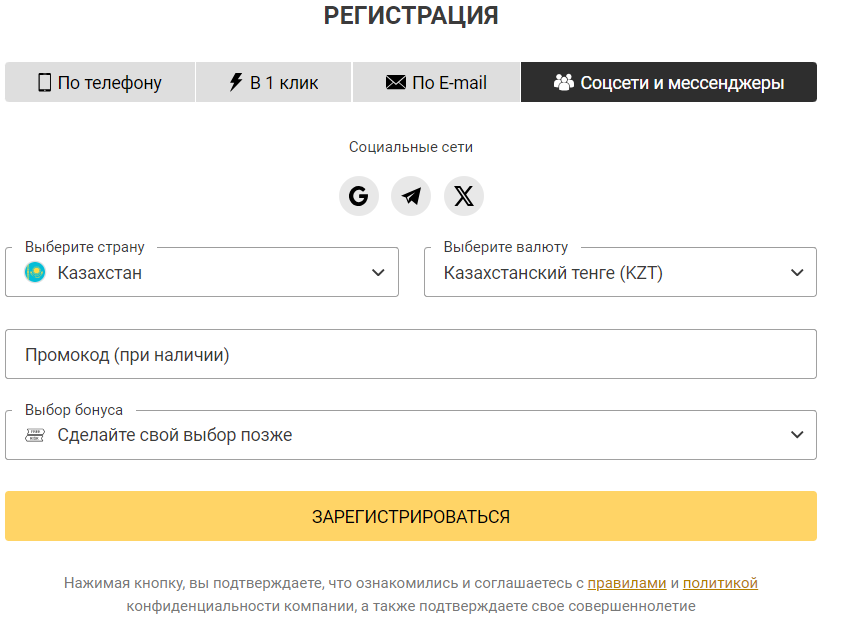Sign up with Telegram icon
This screenshot has height=627, width=843.
(x=411, y=195)
